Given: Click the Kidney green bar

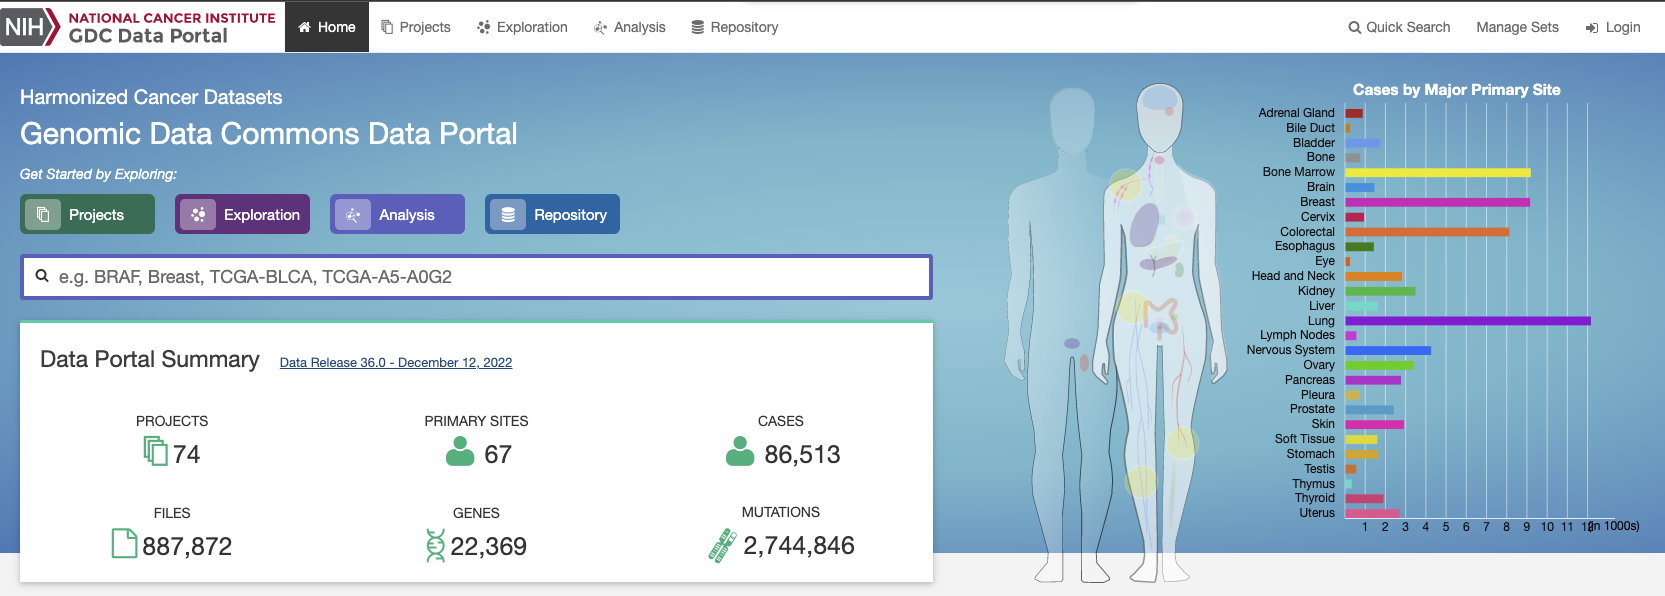Looking at the screenshot, I should coord(1380,291).
